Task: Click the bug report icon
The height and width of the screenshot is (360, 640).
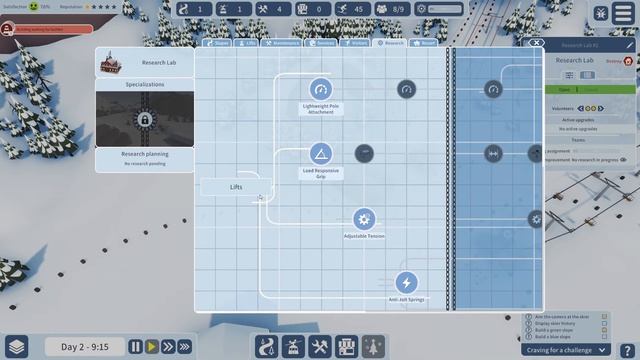Action: (x=601, y=13)
